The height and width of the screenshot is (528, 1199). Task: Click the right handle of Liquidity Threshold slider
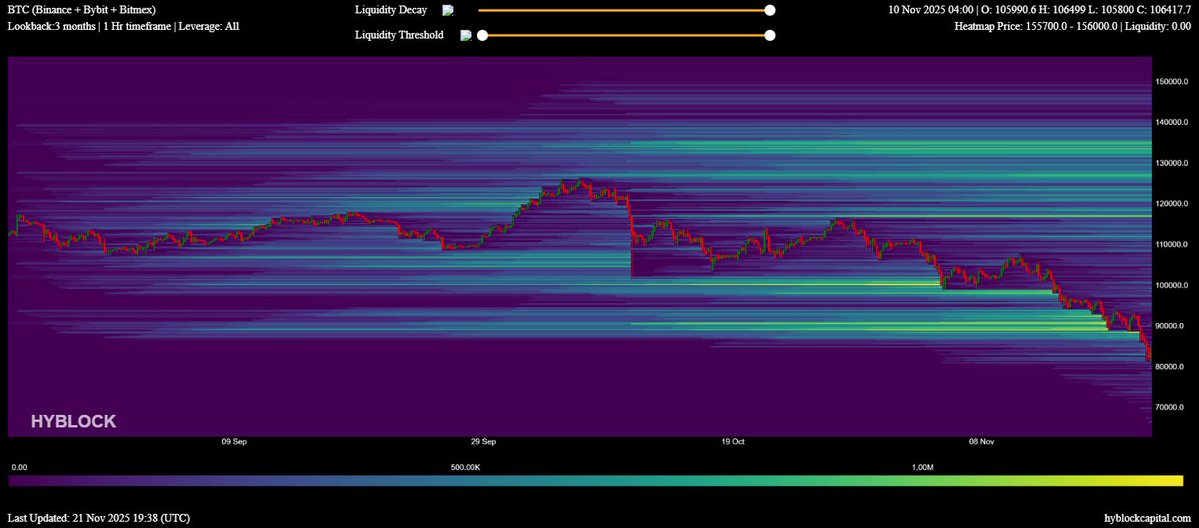point(770,35)
